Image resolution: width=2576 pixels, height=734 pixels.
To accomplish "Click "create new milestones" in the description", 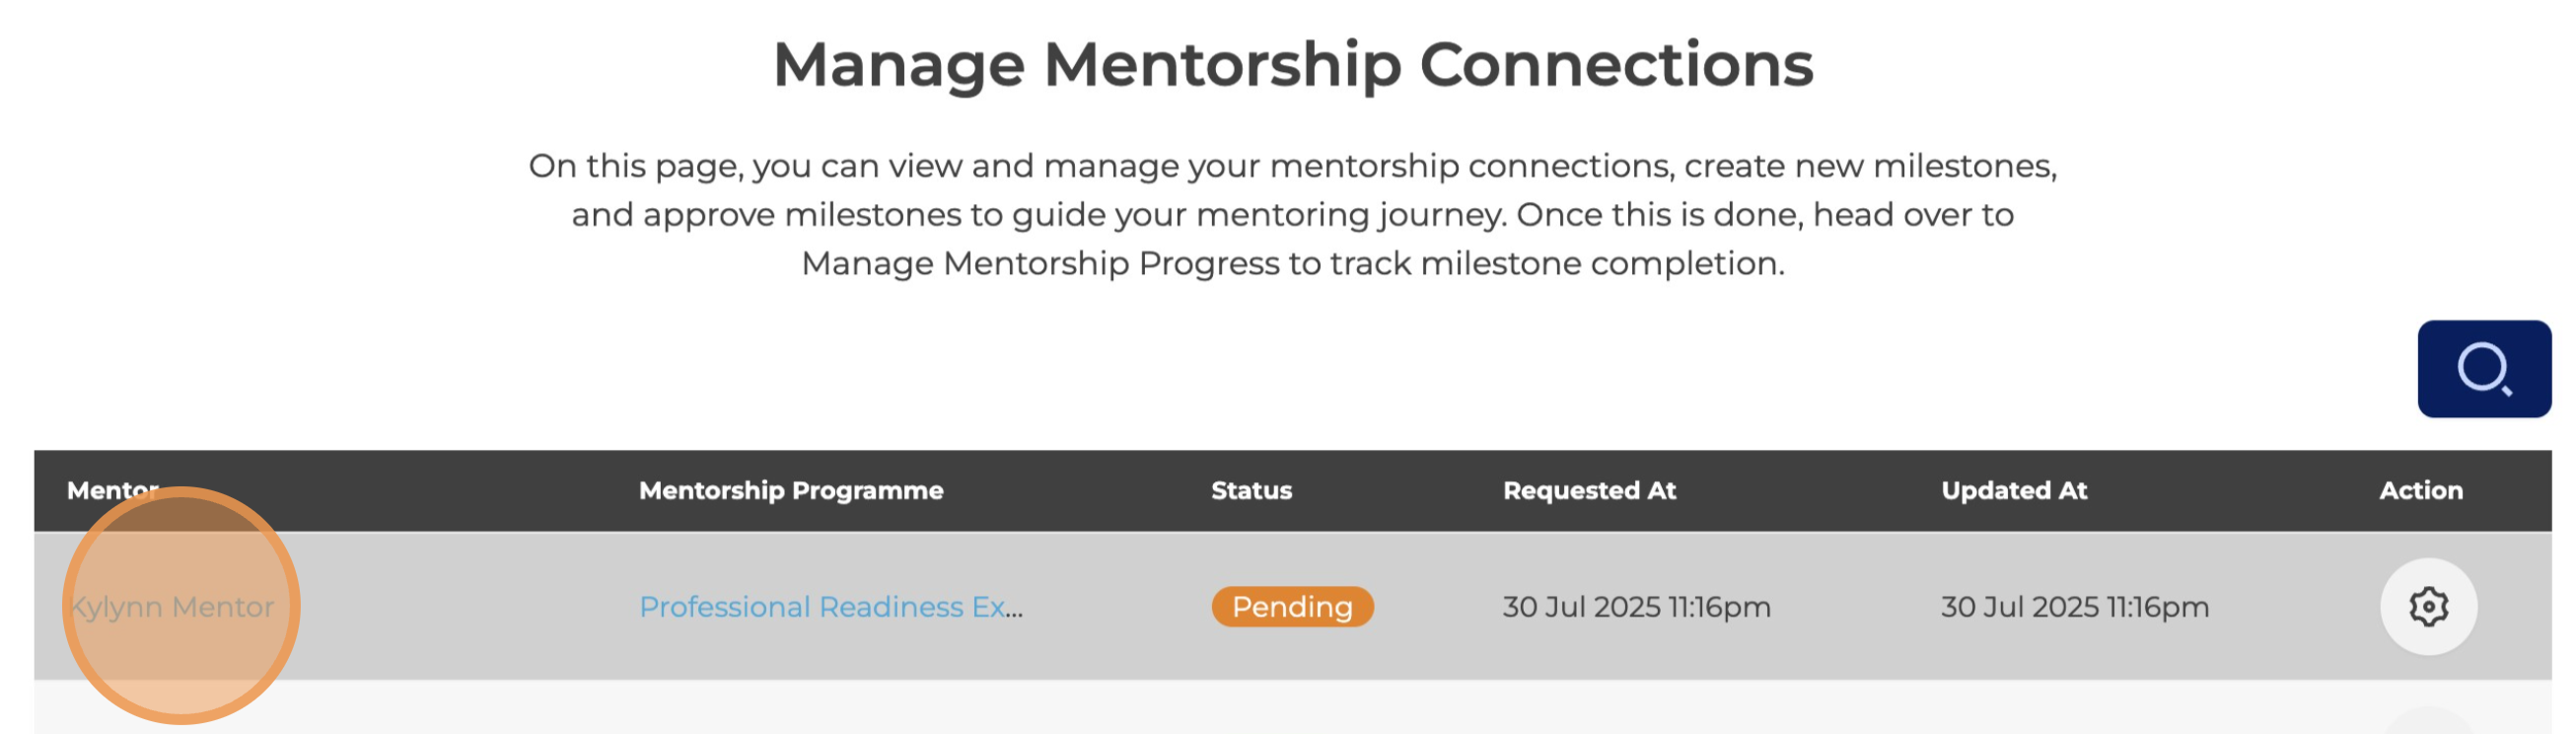I will click(x=1870, y=166).
